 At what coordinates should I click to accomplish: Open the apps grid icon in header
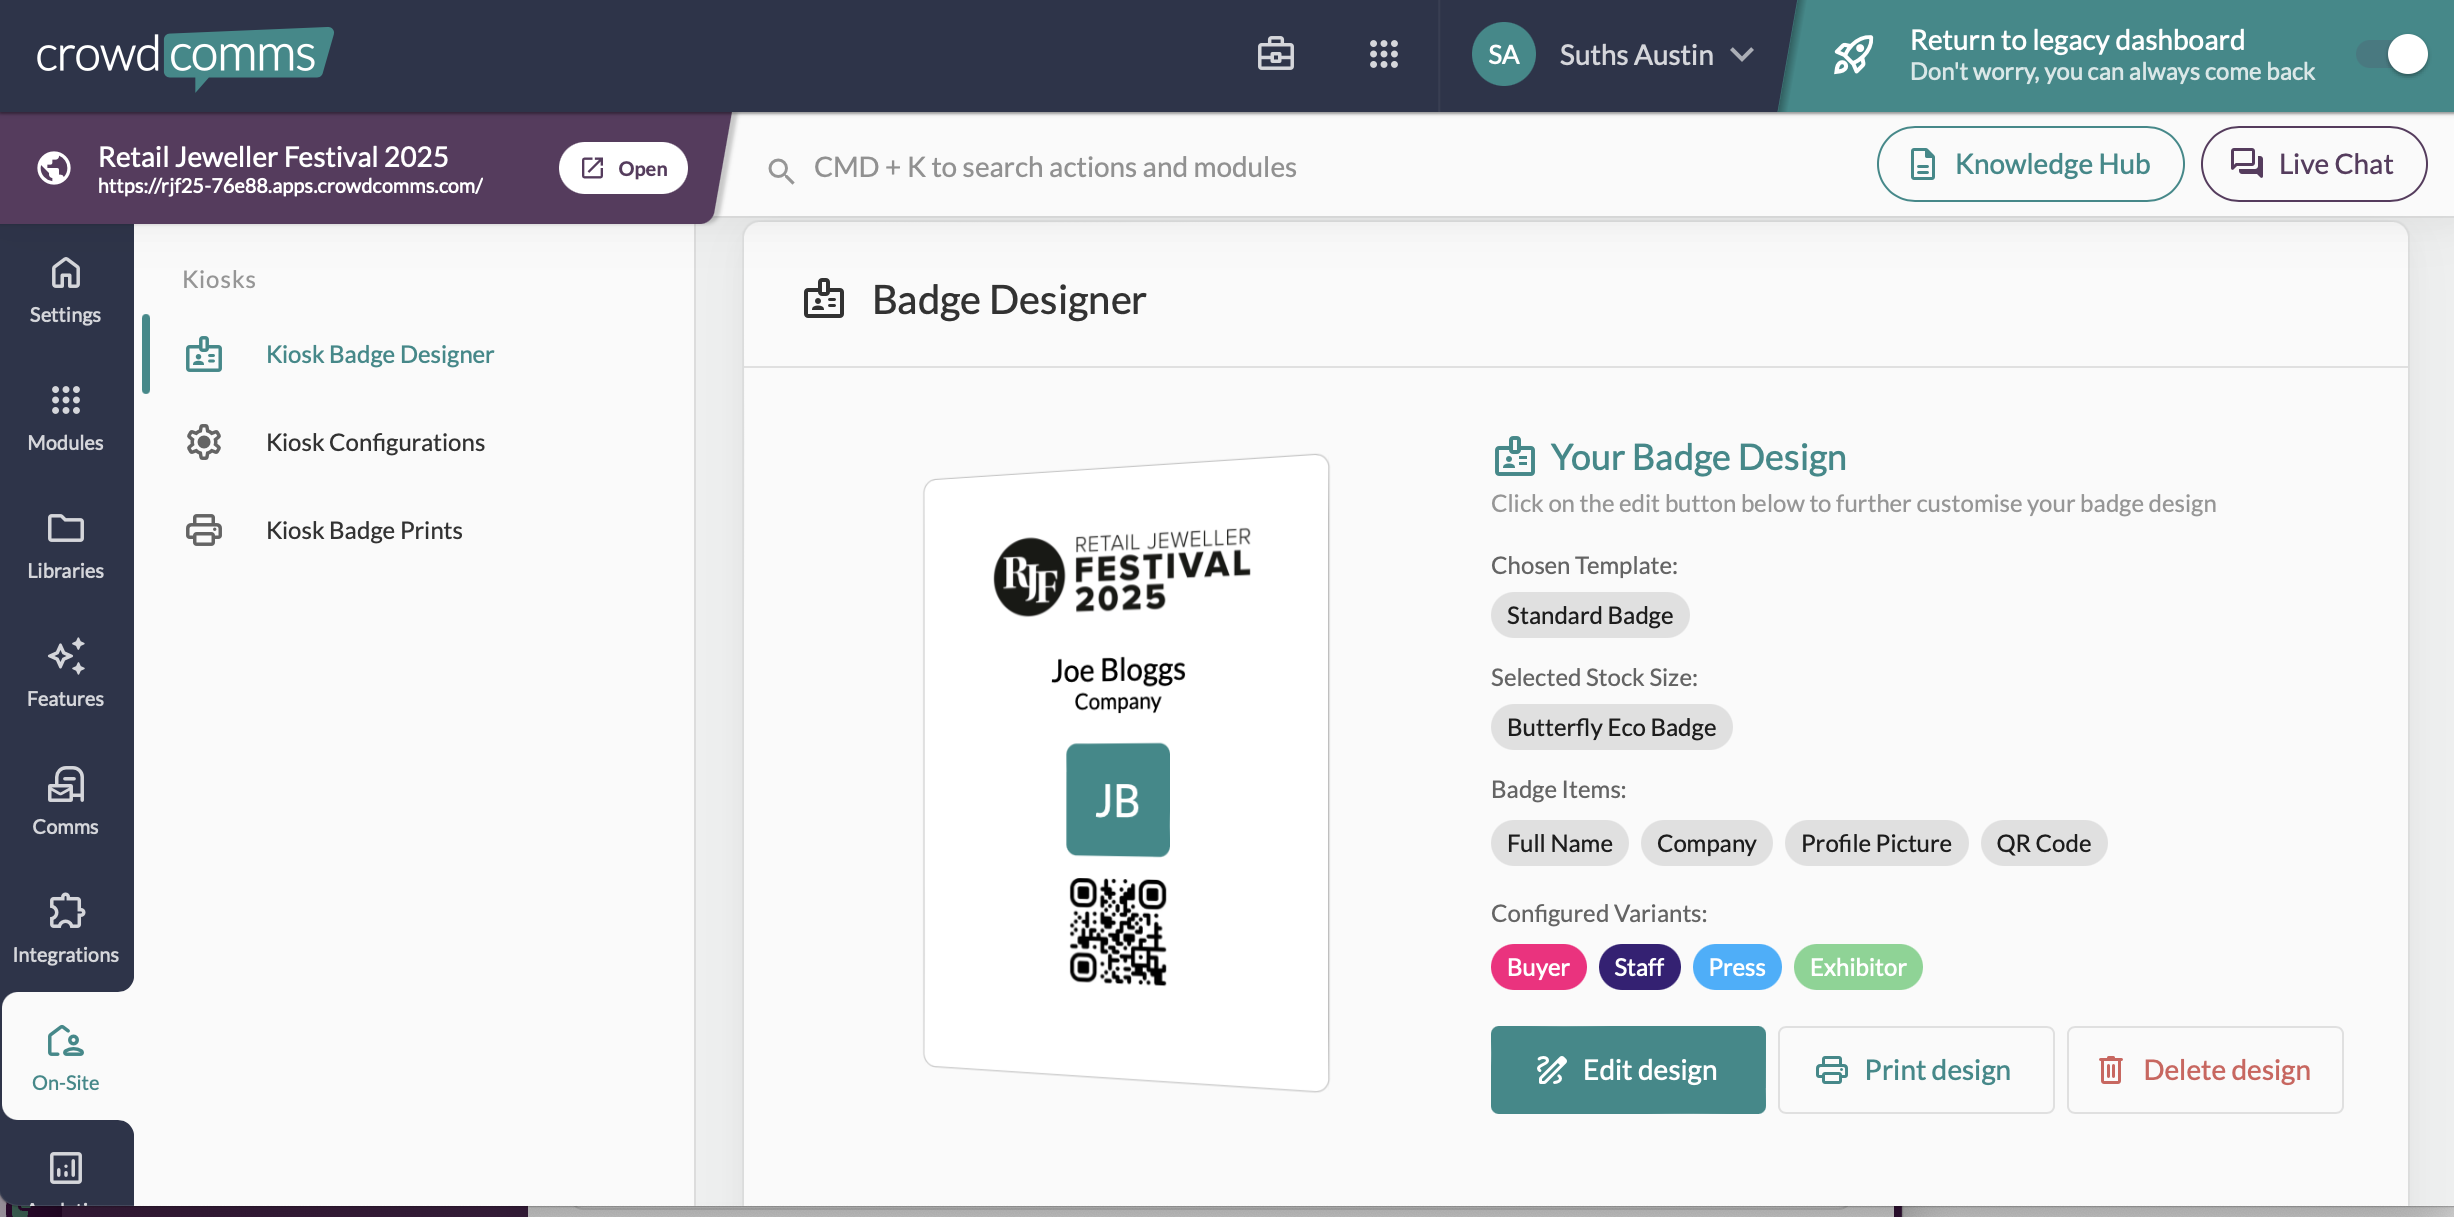point(1383,54)
